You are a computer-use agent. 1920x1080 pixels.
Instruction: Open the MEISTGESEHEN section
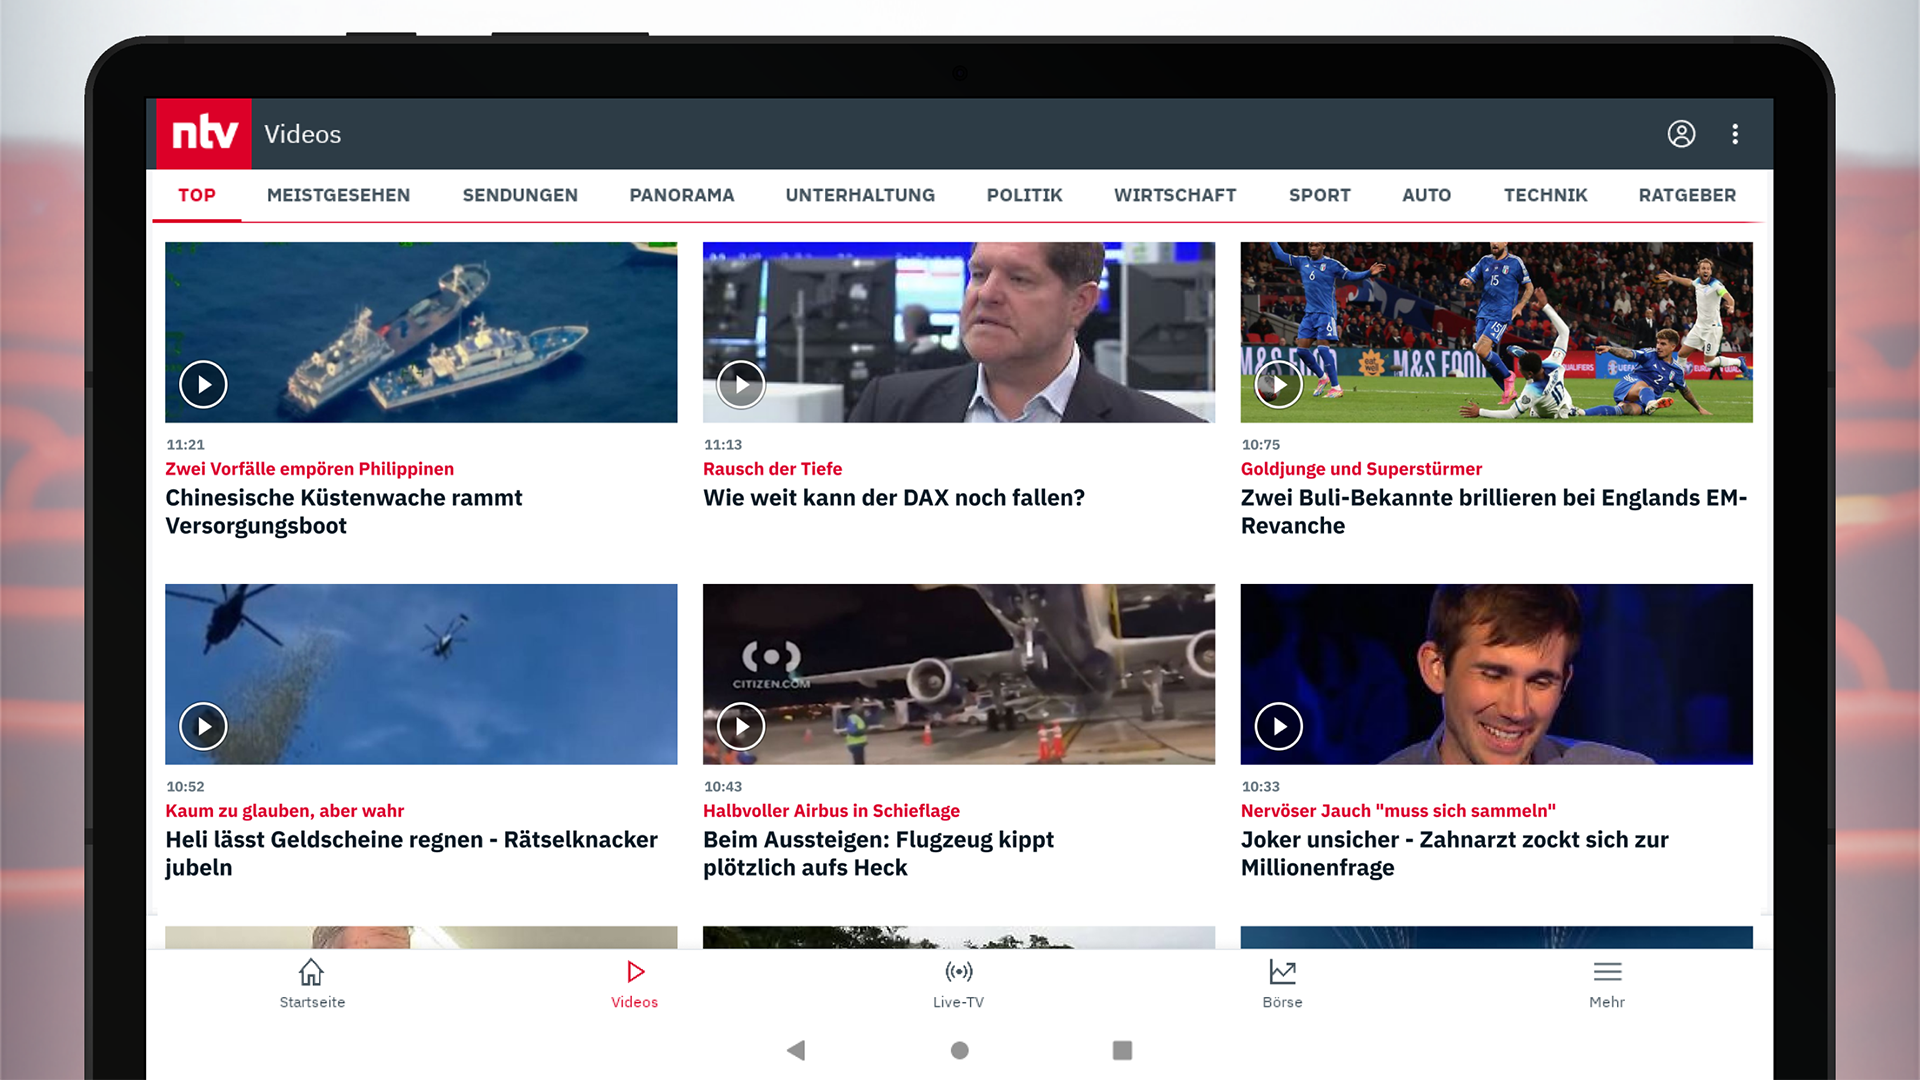(x=338, y=195)
